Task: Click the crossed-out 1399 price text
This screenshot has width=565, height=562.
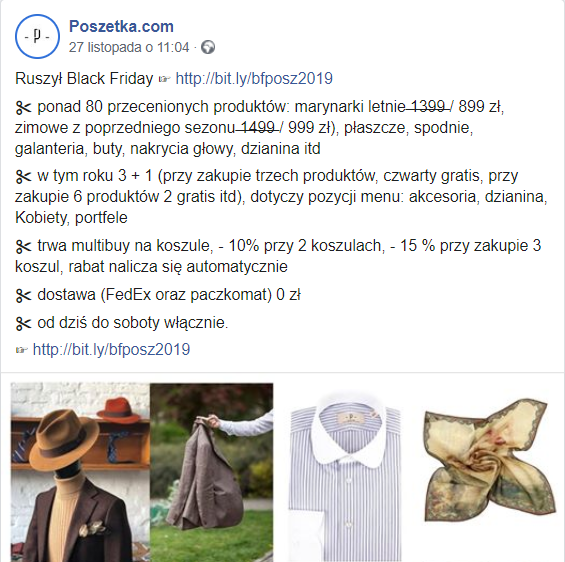Action: pos(427,106)
